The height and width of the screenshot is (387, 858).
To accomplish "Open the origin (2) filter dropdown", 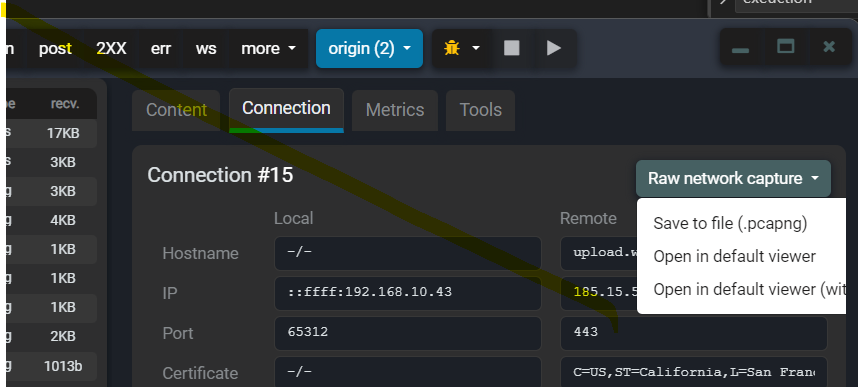I will point(369,49).
